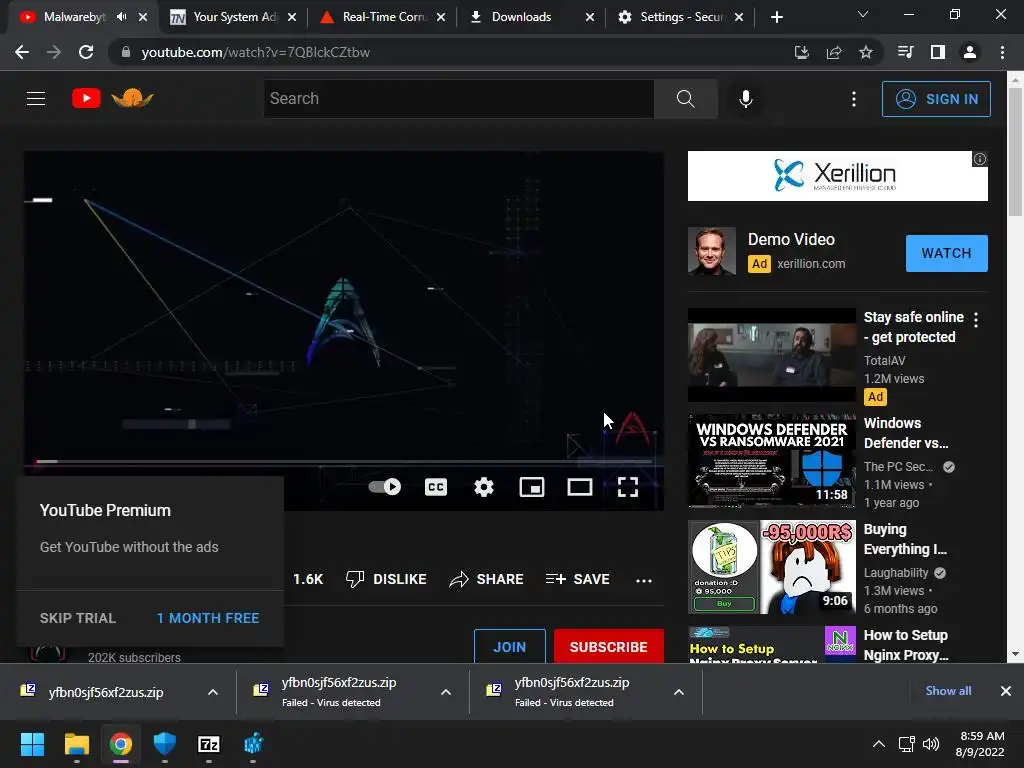Expand options for third failed zip download
This screenshot has height=768, width=1024.
tap(679, 692)
